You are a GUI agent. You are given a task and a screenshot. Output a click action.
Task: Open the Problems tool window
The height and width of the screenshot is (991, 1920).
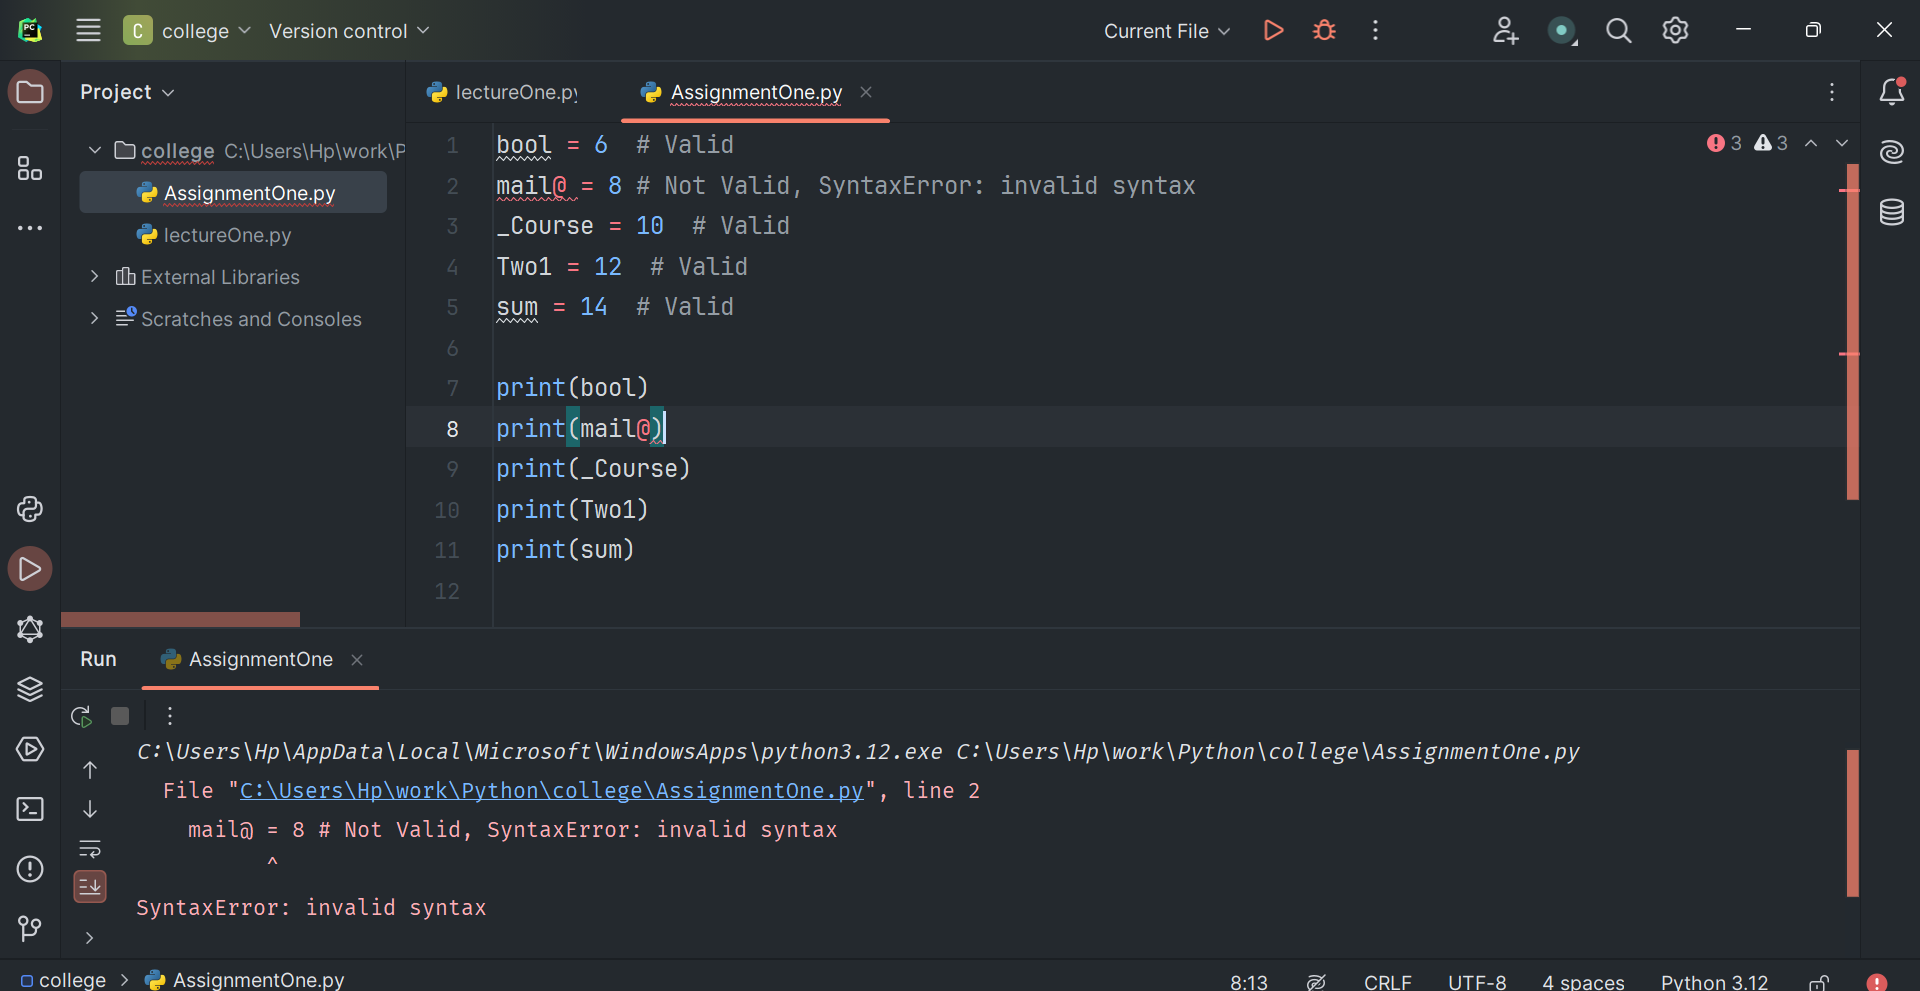(x=30, y=869)
